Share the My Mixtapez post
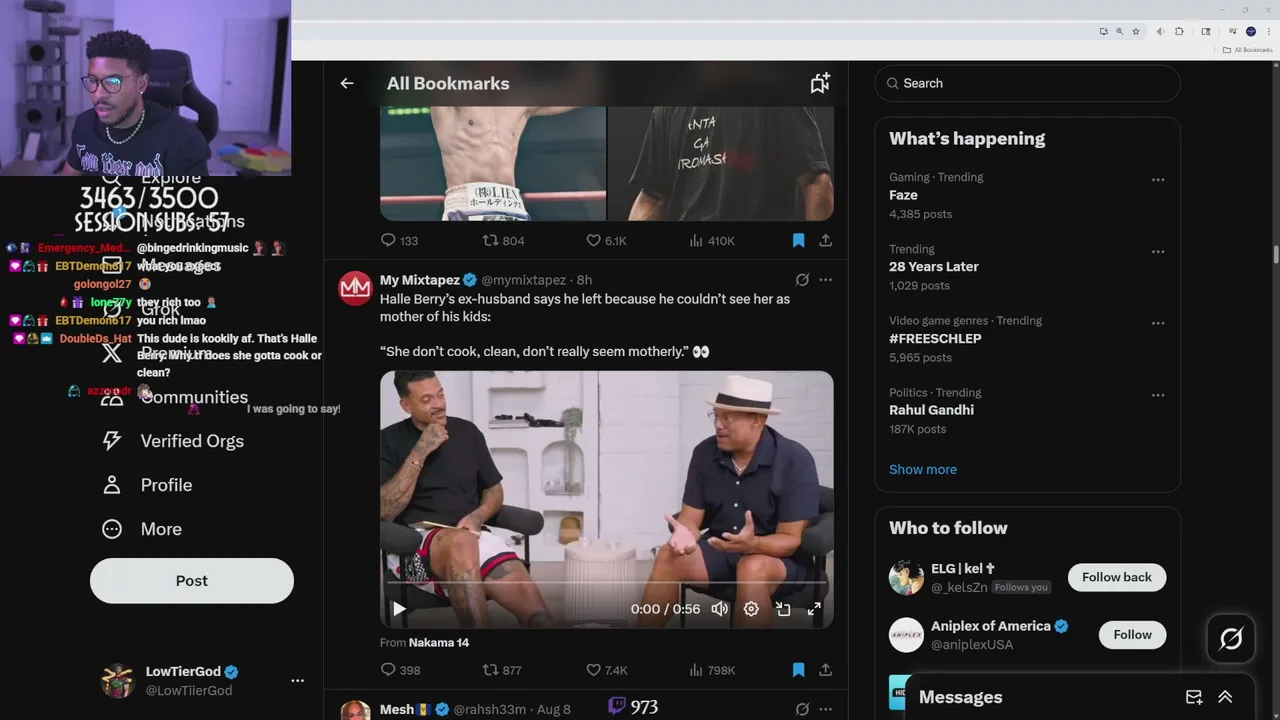Screen dimensions: 1280x720 click(826, 670)
